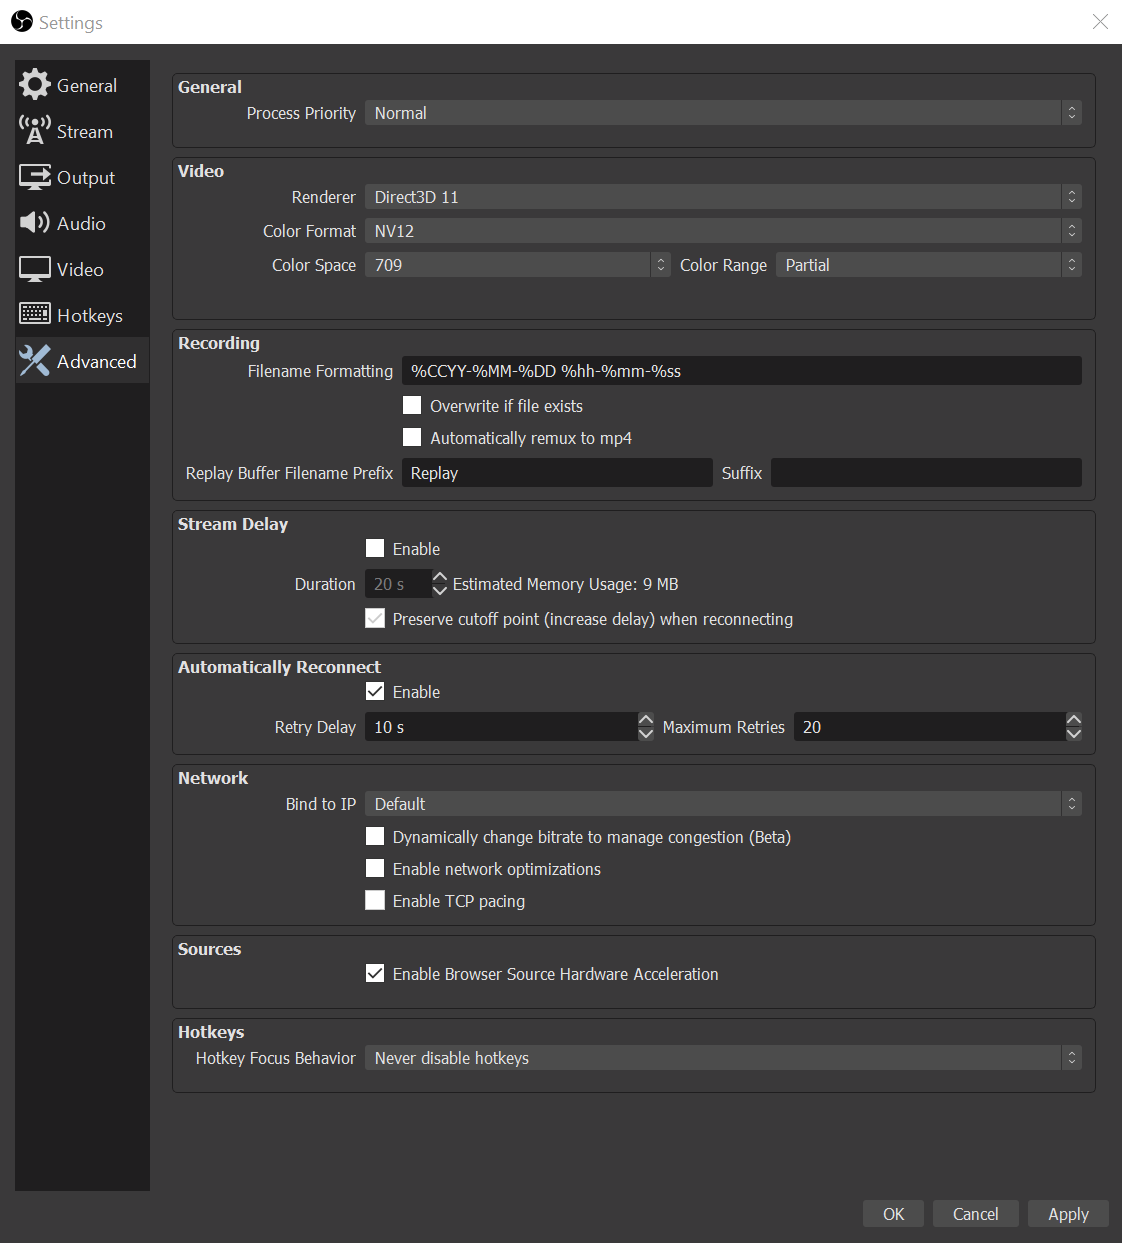Select the Output monitor icon
The image size is (1122, 1243).
[35, 177]
